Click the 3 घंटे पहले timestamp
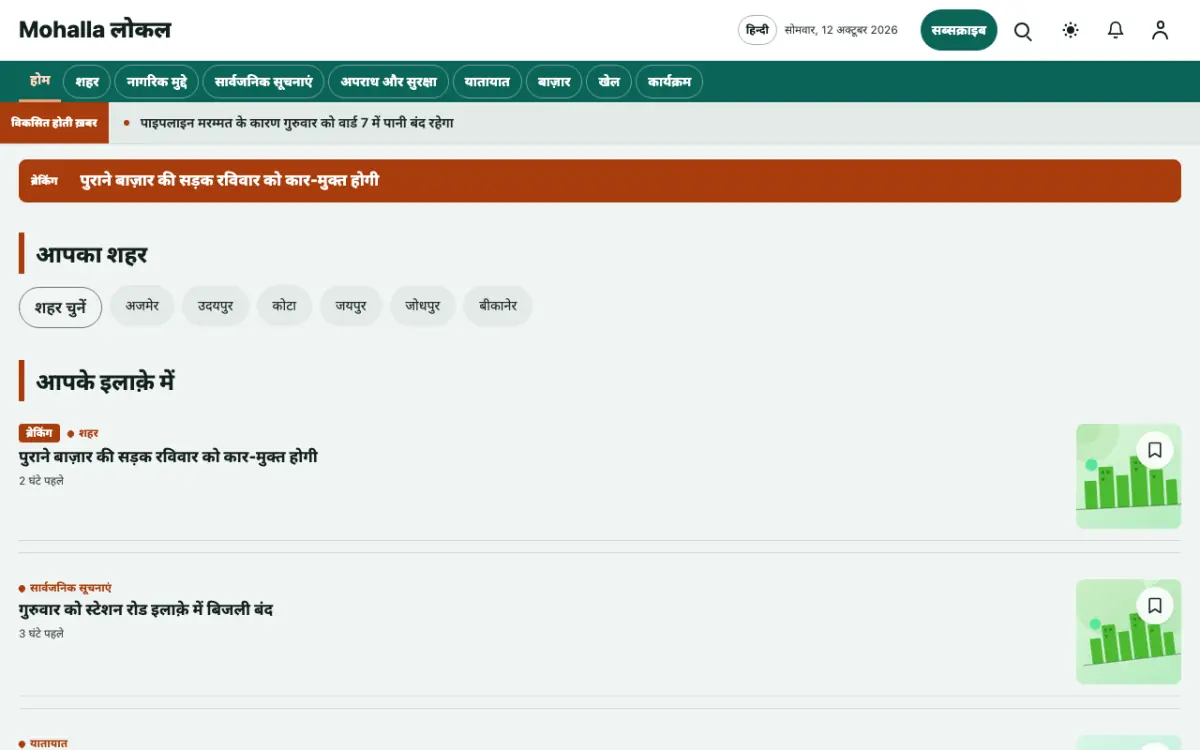Image resolution: width=1200 pixels, height=750 pixels. pos(42,634)
